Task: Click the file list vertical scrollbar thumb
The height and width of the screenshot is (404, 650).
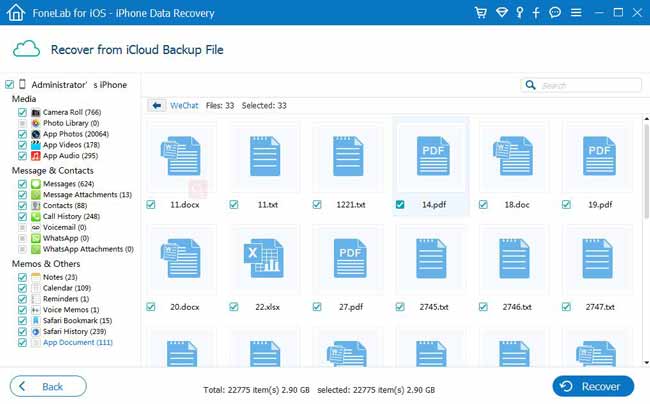Action: [x=647, y=170]
